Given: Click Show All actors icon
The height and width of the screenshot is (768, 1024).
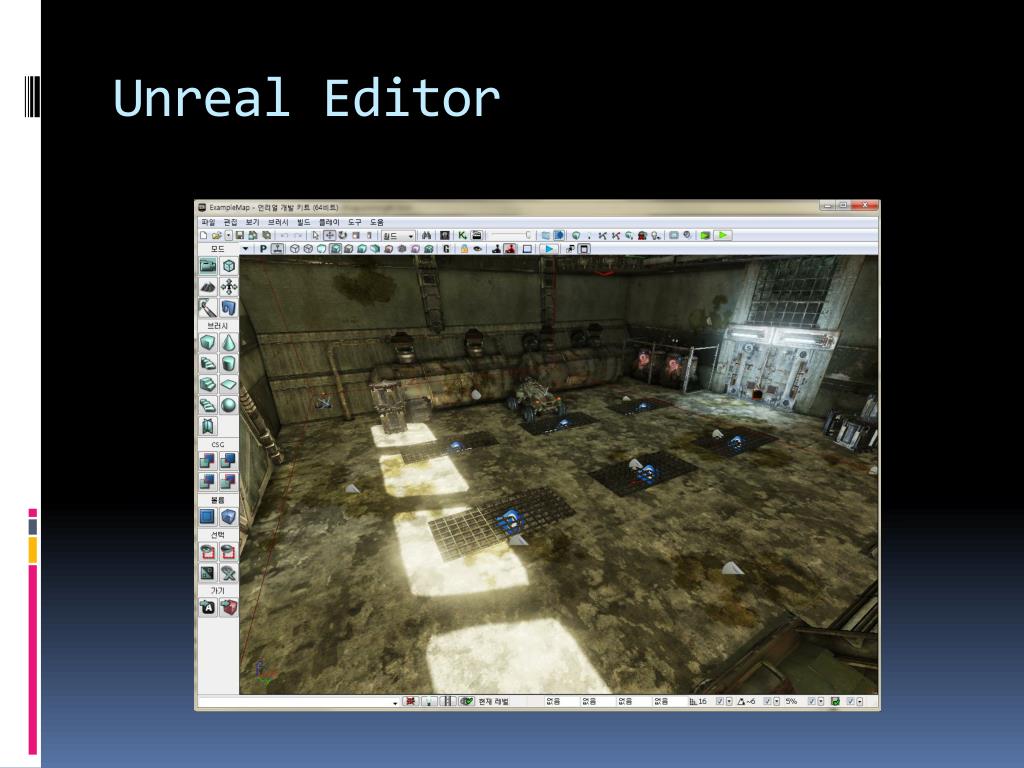Looking at the screenshot, I should point(229,573).
